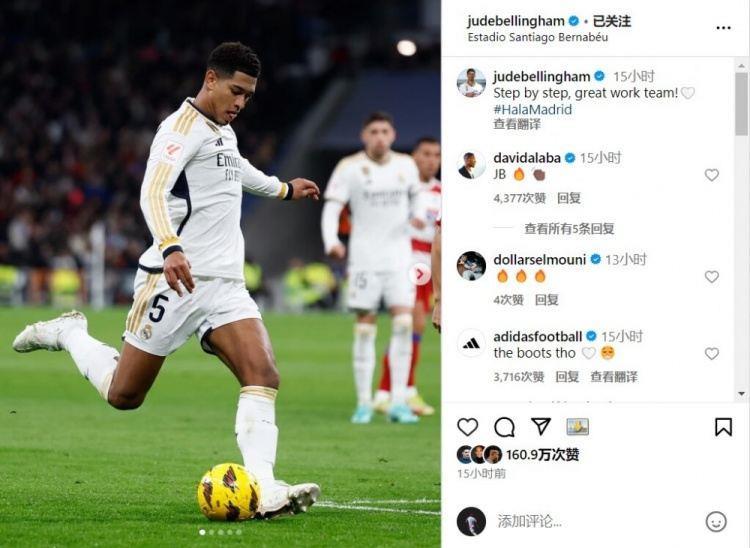Like davidalaba's comment

[x=712, y=175]
